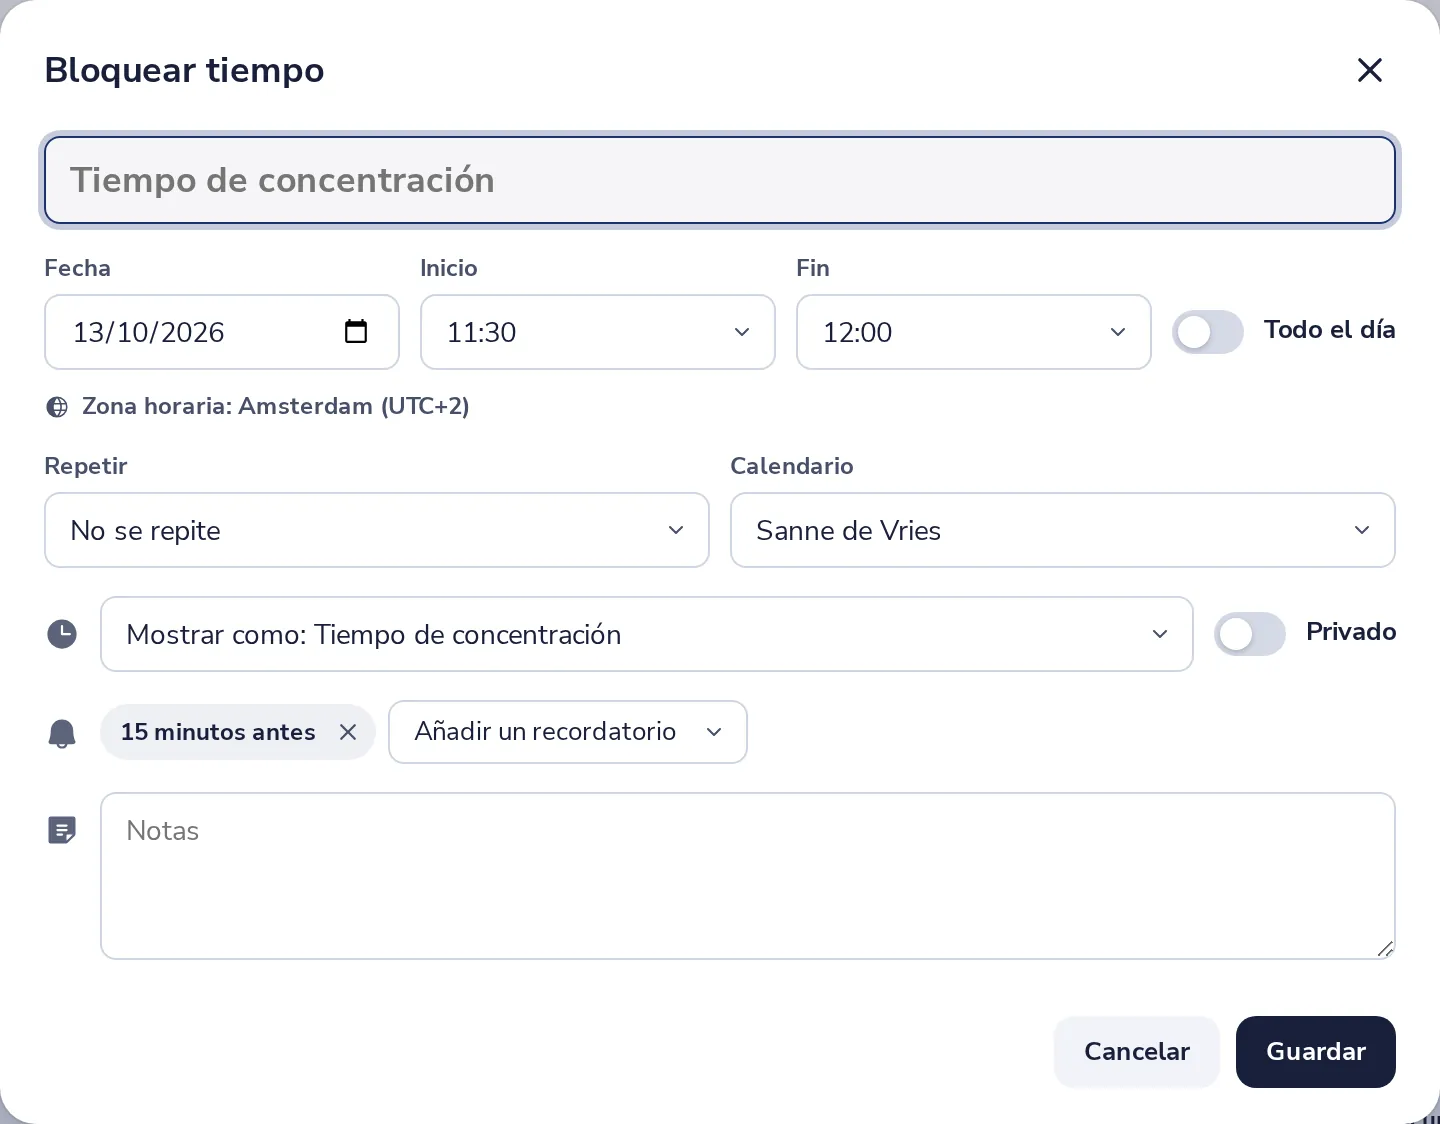Toggle the Todo el día switch
The width and height of the screenshot is (1440, 1124).
tap(1208, 332)
